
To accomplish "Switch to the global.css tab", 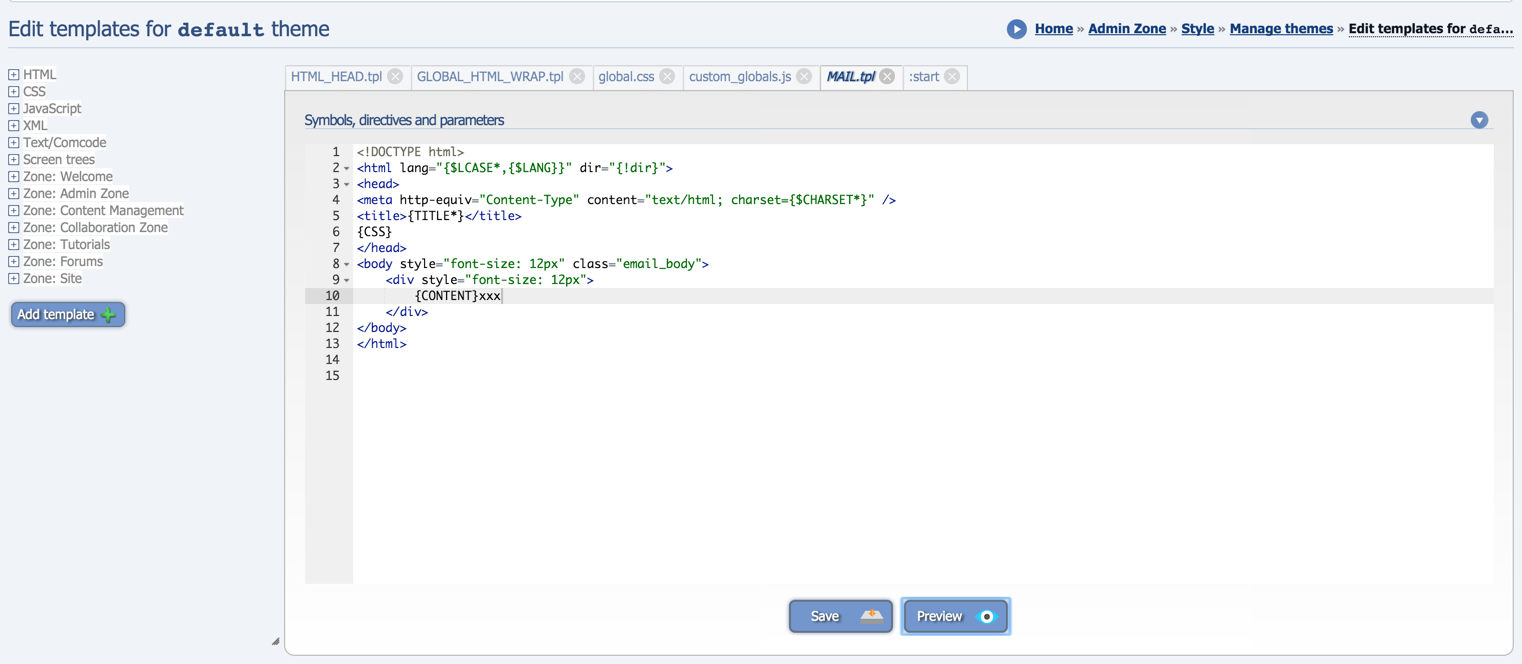I will click(x=626, y=77).
